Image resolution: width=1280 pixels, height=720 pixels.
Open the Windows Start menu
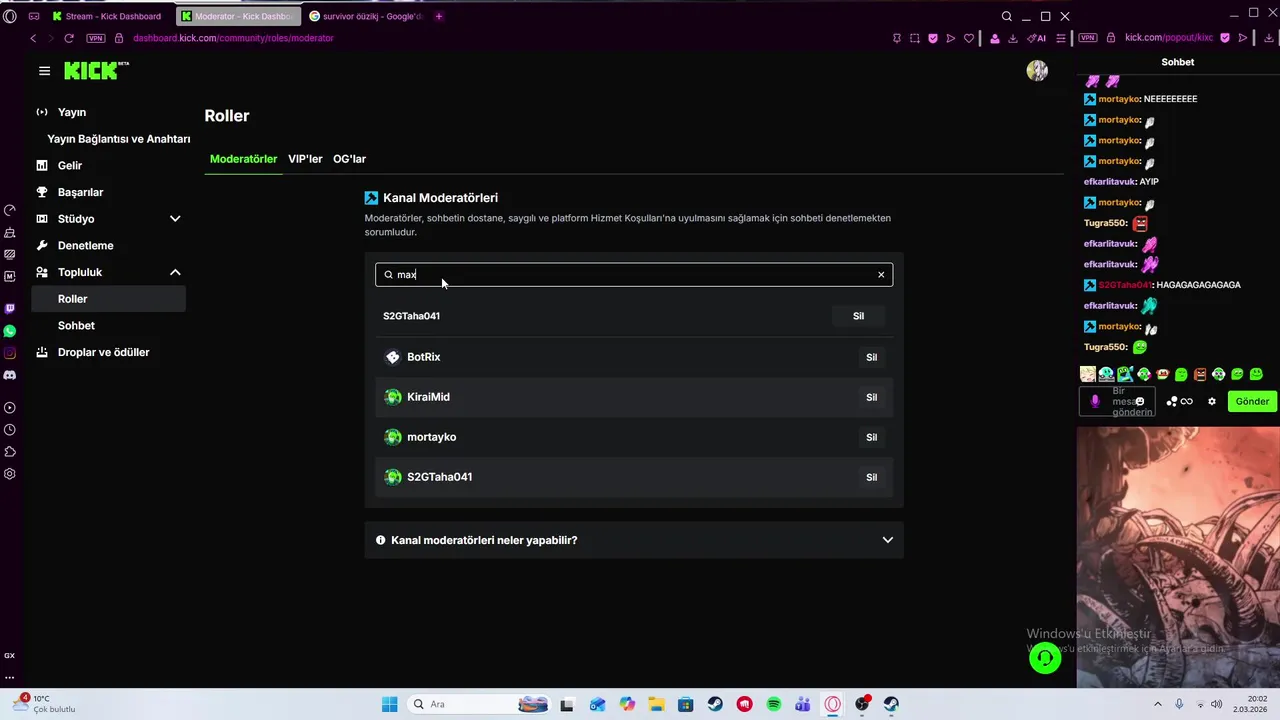(390, 704)
